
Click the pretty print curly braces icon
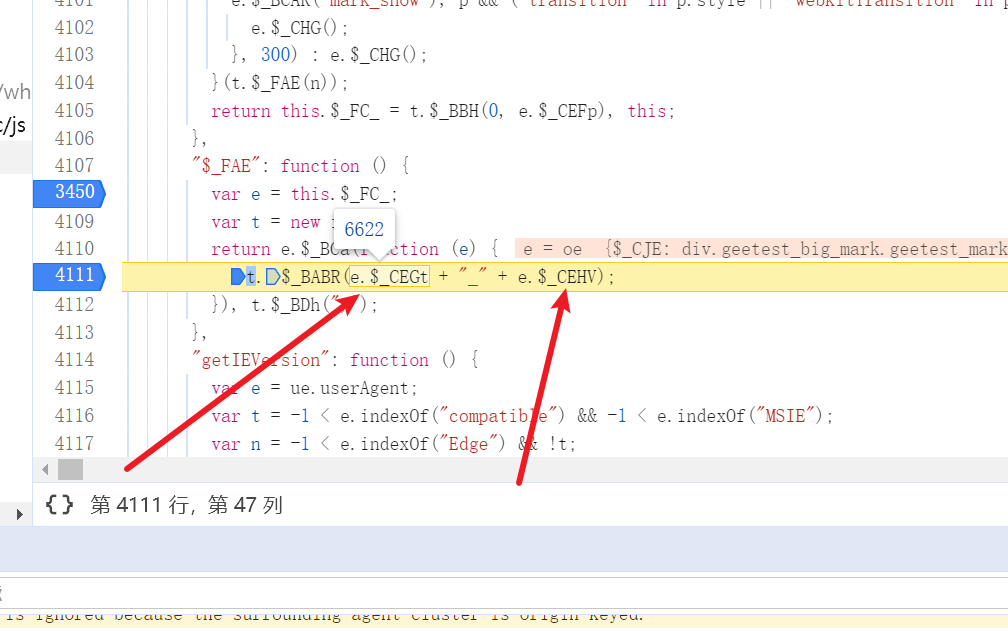[60, 506]
